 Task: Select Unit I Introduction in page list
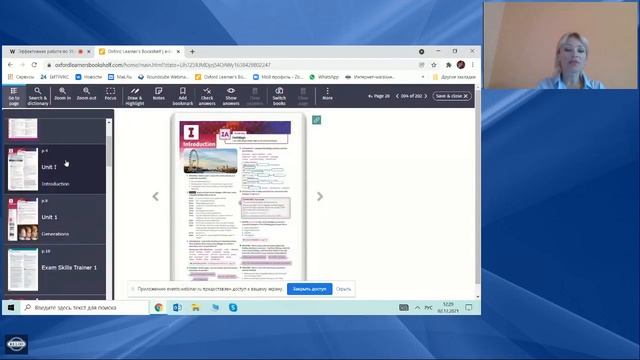pos(56,169)
